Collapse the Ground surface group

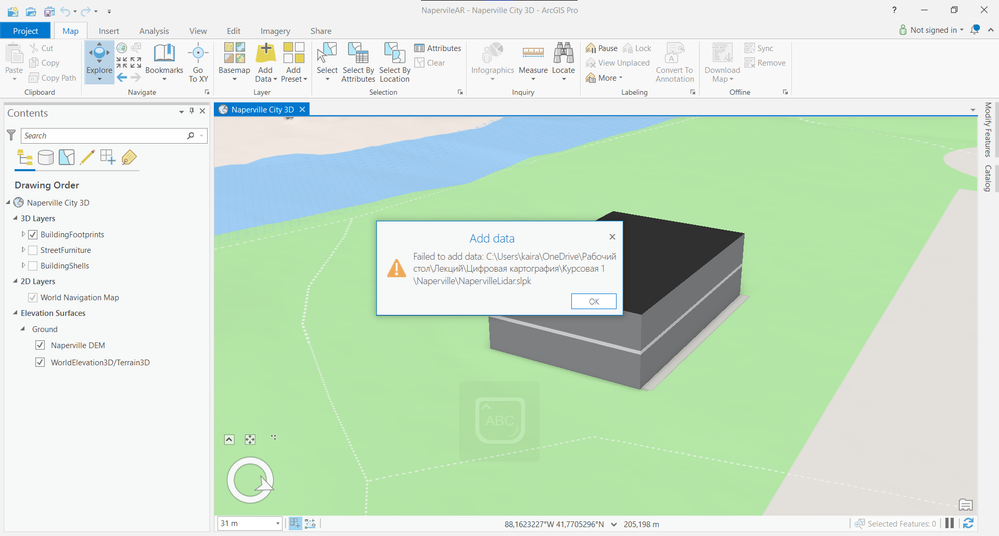[23, 330]
